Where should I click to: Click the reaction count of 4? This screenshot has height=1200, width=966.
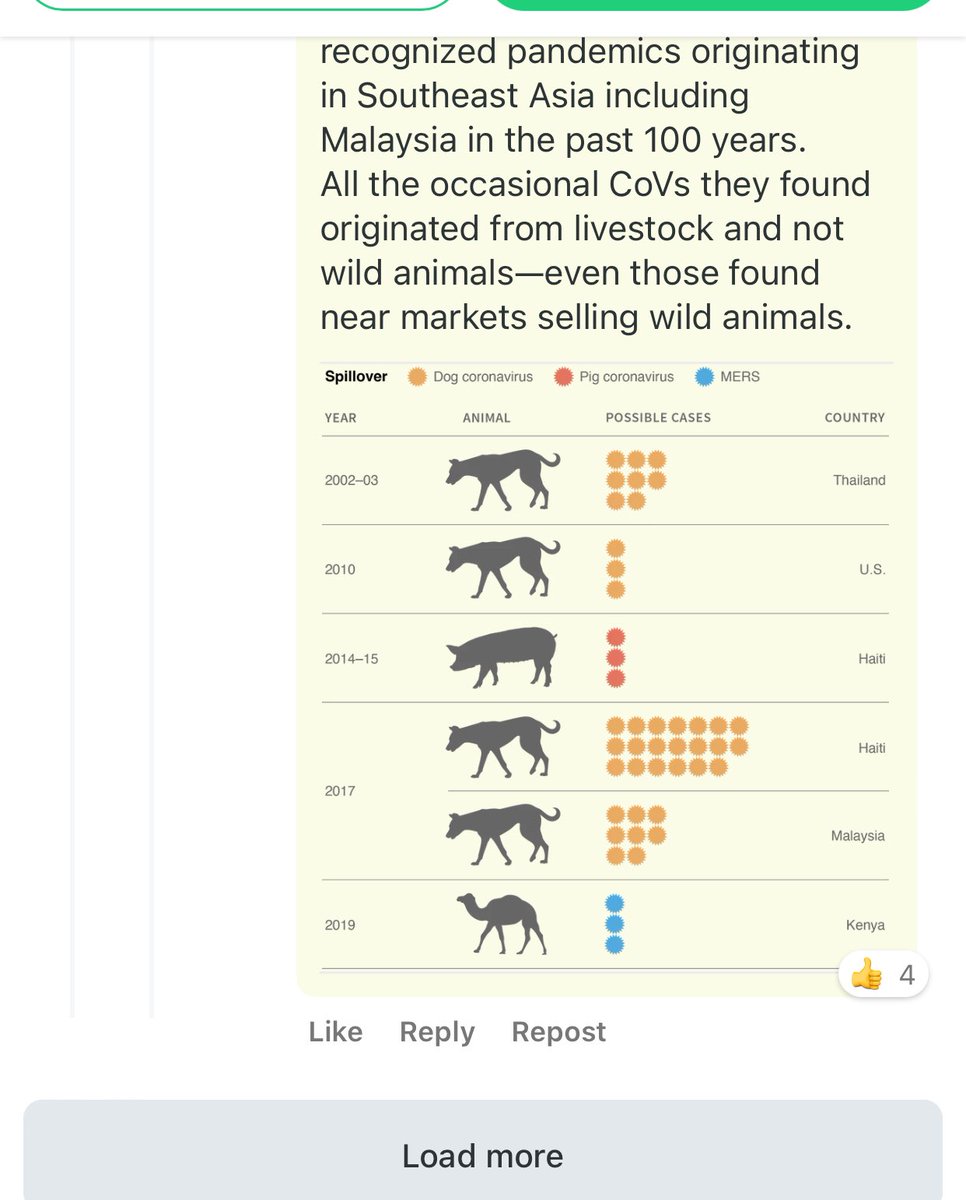pos(907,974)
